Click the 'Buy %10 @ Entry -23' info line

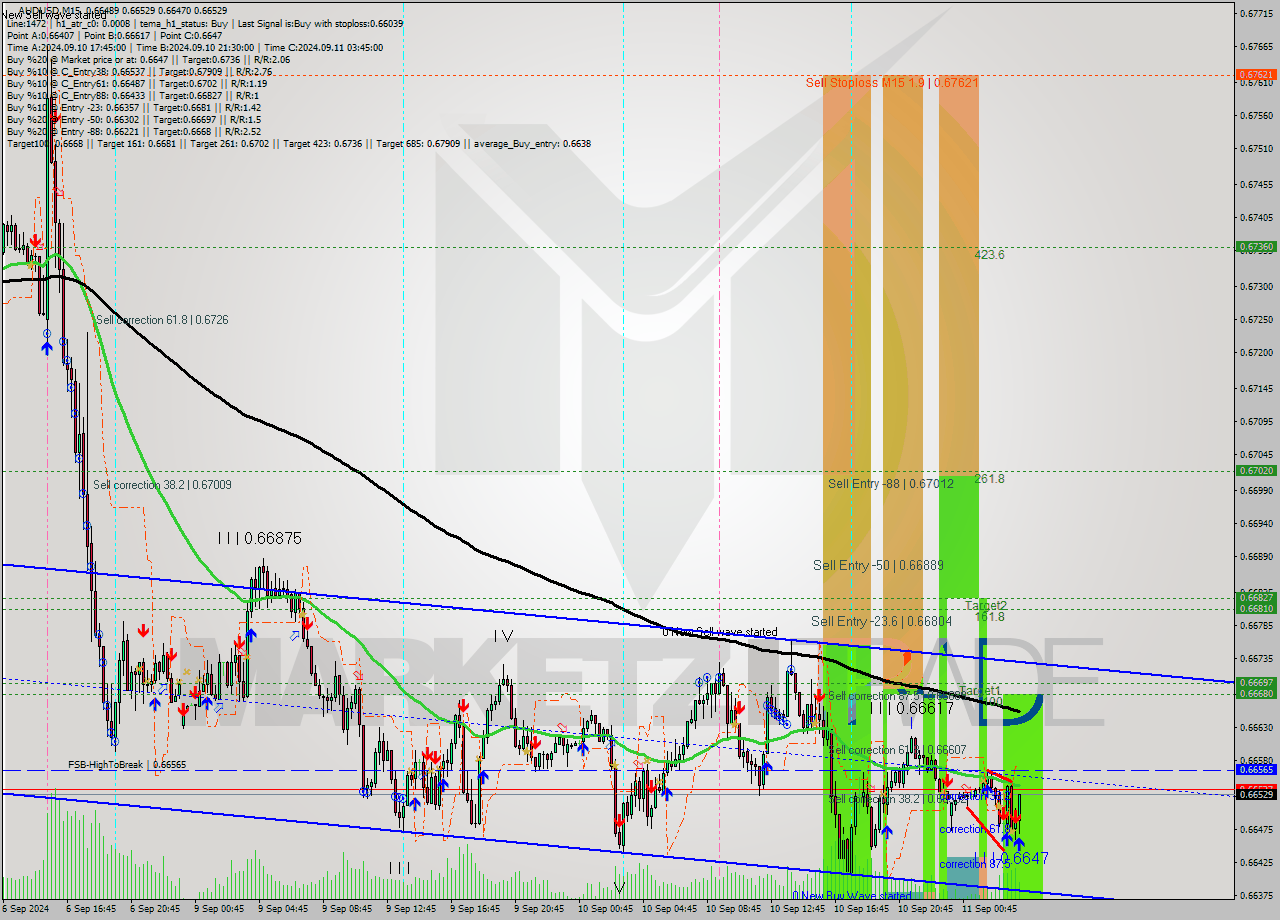click(134, 107)
